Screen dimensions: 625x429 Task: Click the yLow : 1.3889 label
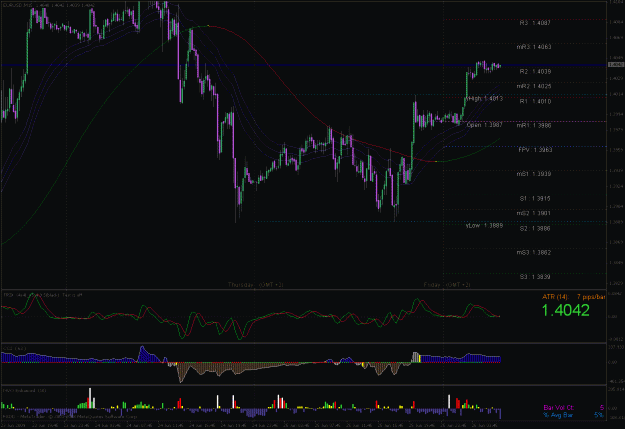[x=484, y=226]
